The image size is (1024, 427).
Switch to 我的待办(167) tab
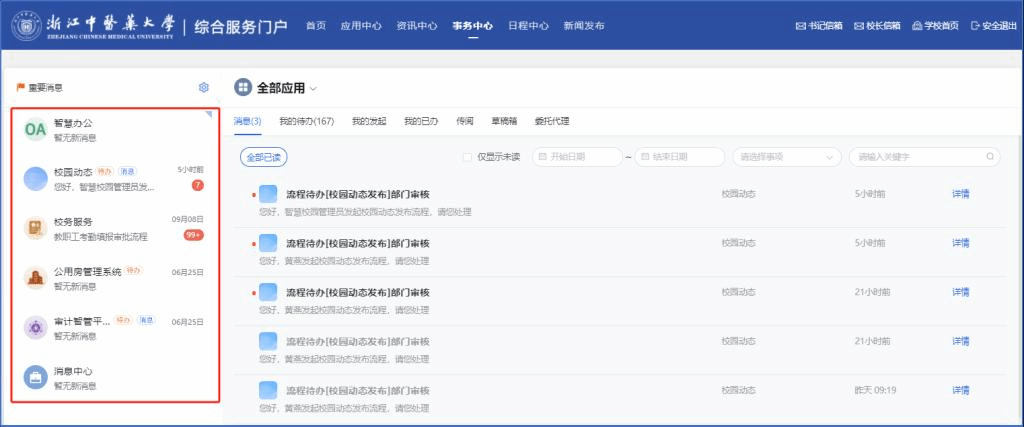click(x=306, y=121)
